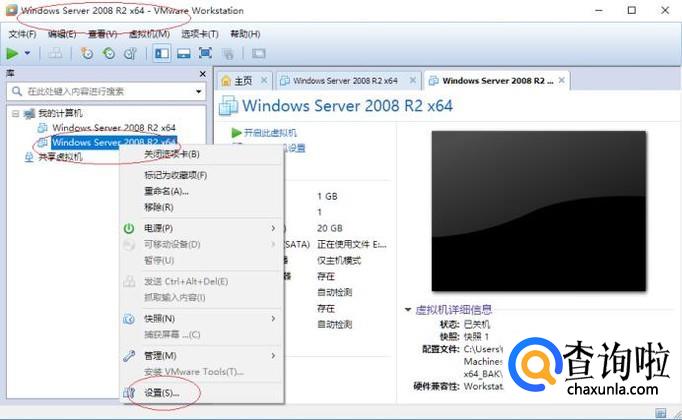Open the 文件(F) menu
Screen dimensions: 682x420
pyautogui.click(x=22, y=34)
